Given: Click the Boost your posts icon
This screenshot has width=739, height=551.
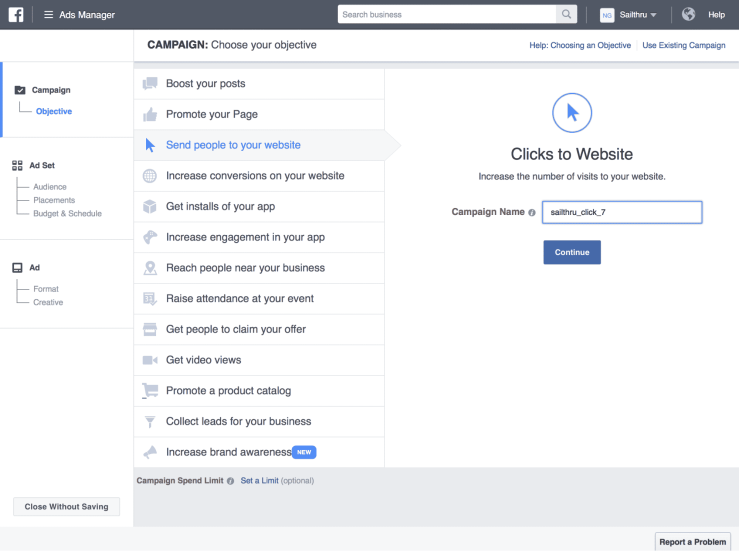Looking at the screenshot, I should click(x=150, y=84).
